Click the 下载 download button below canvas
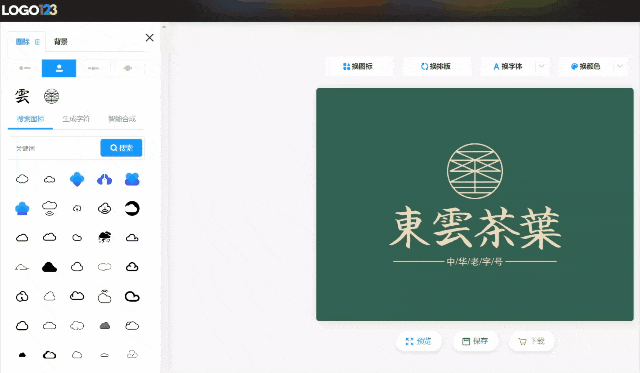Image resolution: width=640 pixels, height=373 pixels. pos(531,341)
